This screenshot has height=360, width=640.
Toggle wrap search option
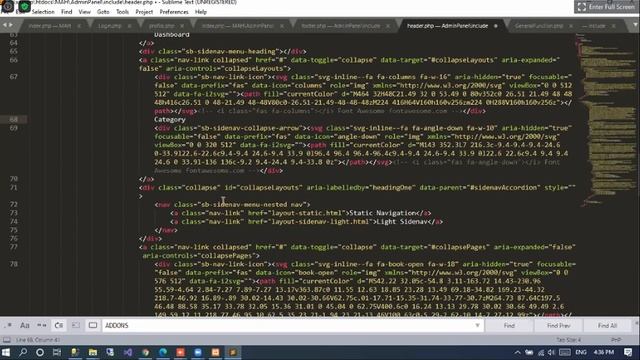tap(59, 325)
